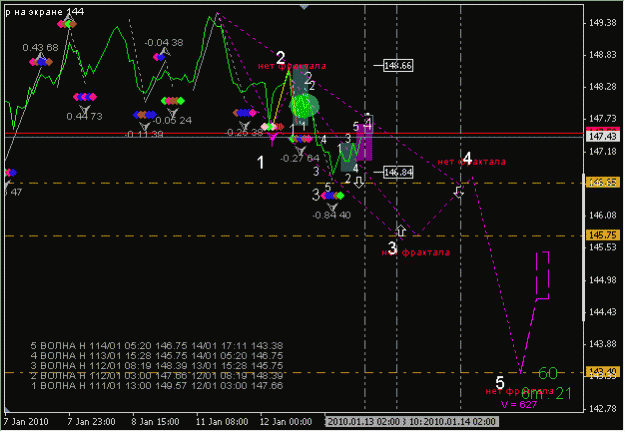Click the 'нет фрактала' label under wave 3
625x432 pixels.
click(x=416, y=252)
